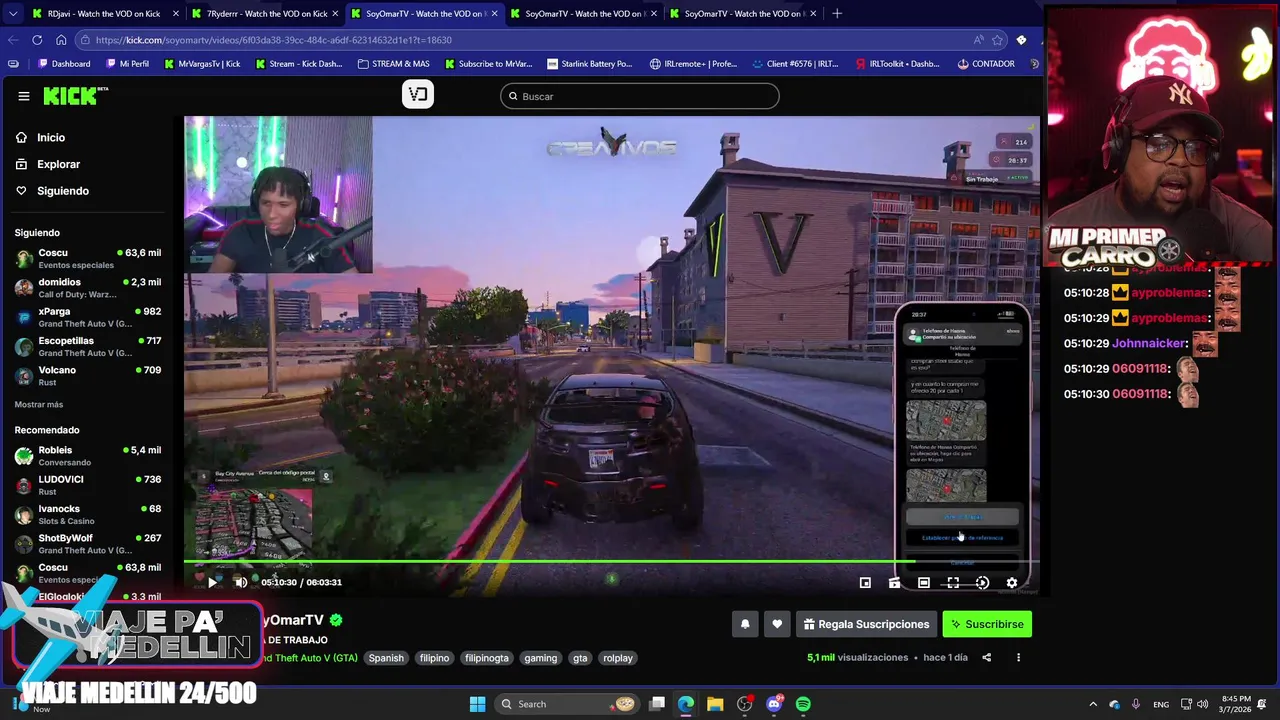1280x720 pixels.
Task: Open File Explorer from the taskbar
Action: tap(715, 704)
